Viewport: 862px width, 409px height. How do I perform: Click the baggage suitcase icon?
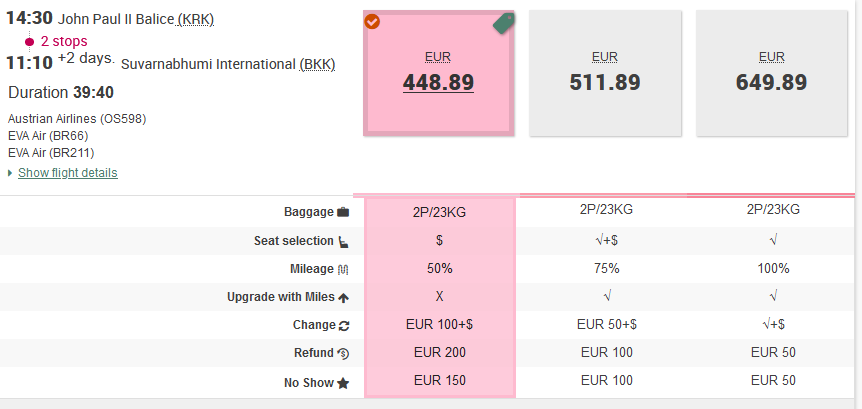(343, 212)
